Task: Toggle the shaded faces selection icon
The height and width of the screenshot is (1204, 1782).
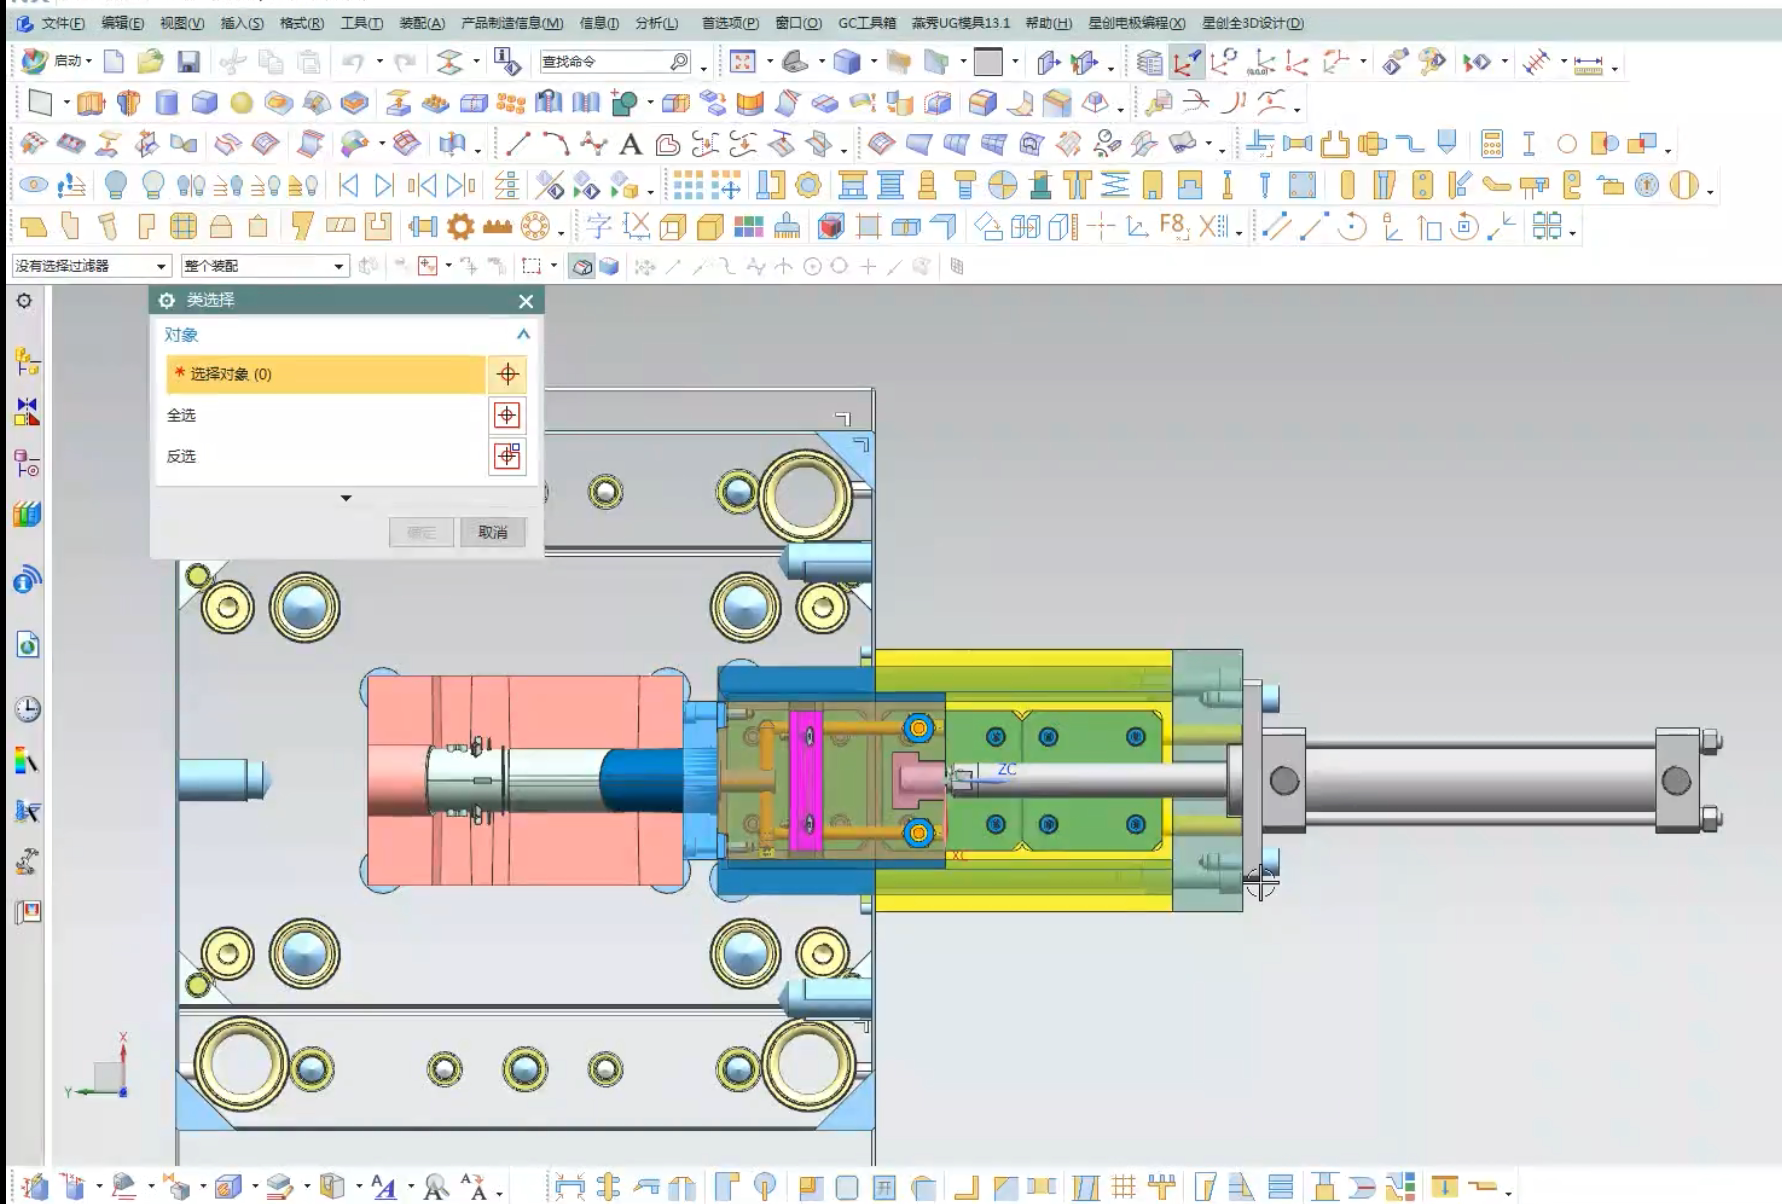Action: point(581,267)
